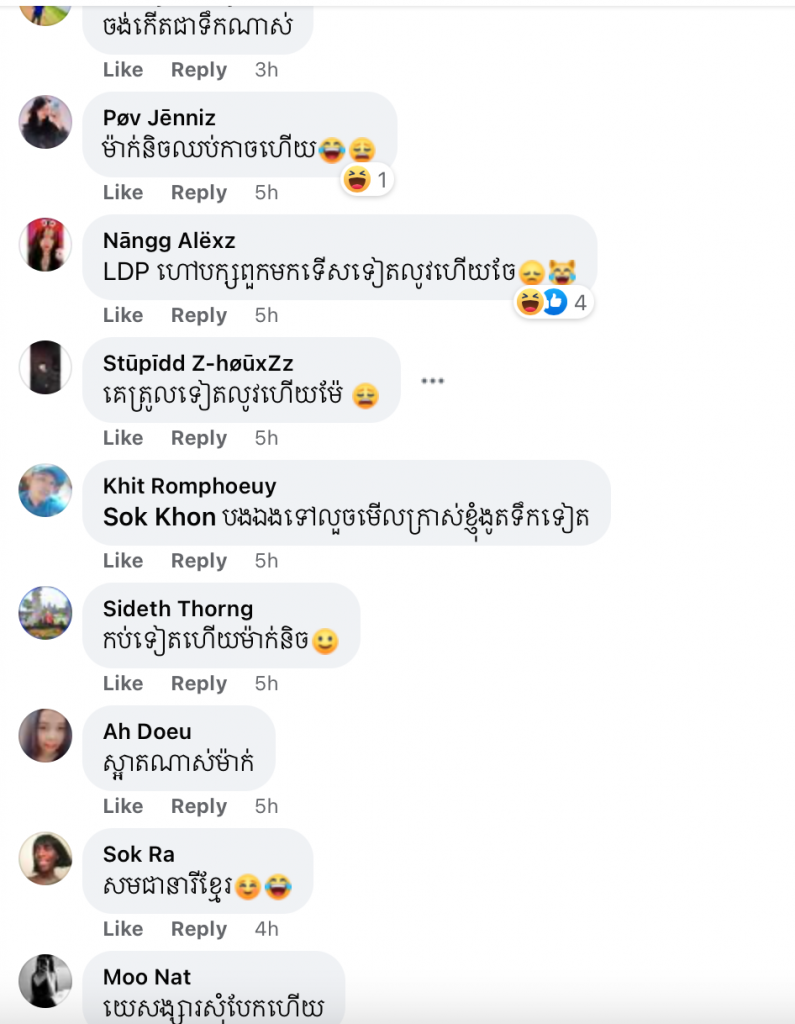The height and width of the screenshot is (1024, 795).
Task: Open reactions badge on Nāngg Alëxz comment
Action: pyautogui.click(x=554, y=302)
